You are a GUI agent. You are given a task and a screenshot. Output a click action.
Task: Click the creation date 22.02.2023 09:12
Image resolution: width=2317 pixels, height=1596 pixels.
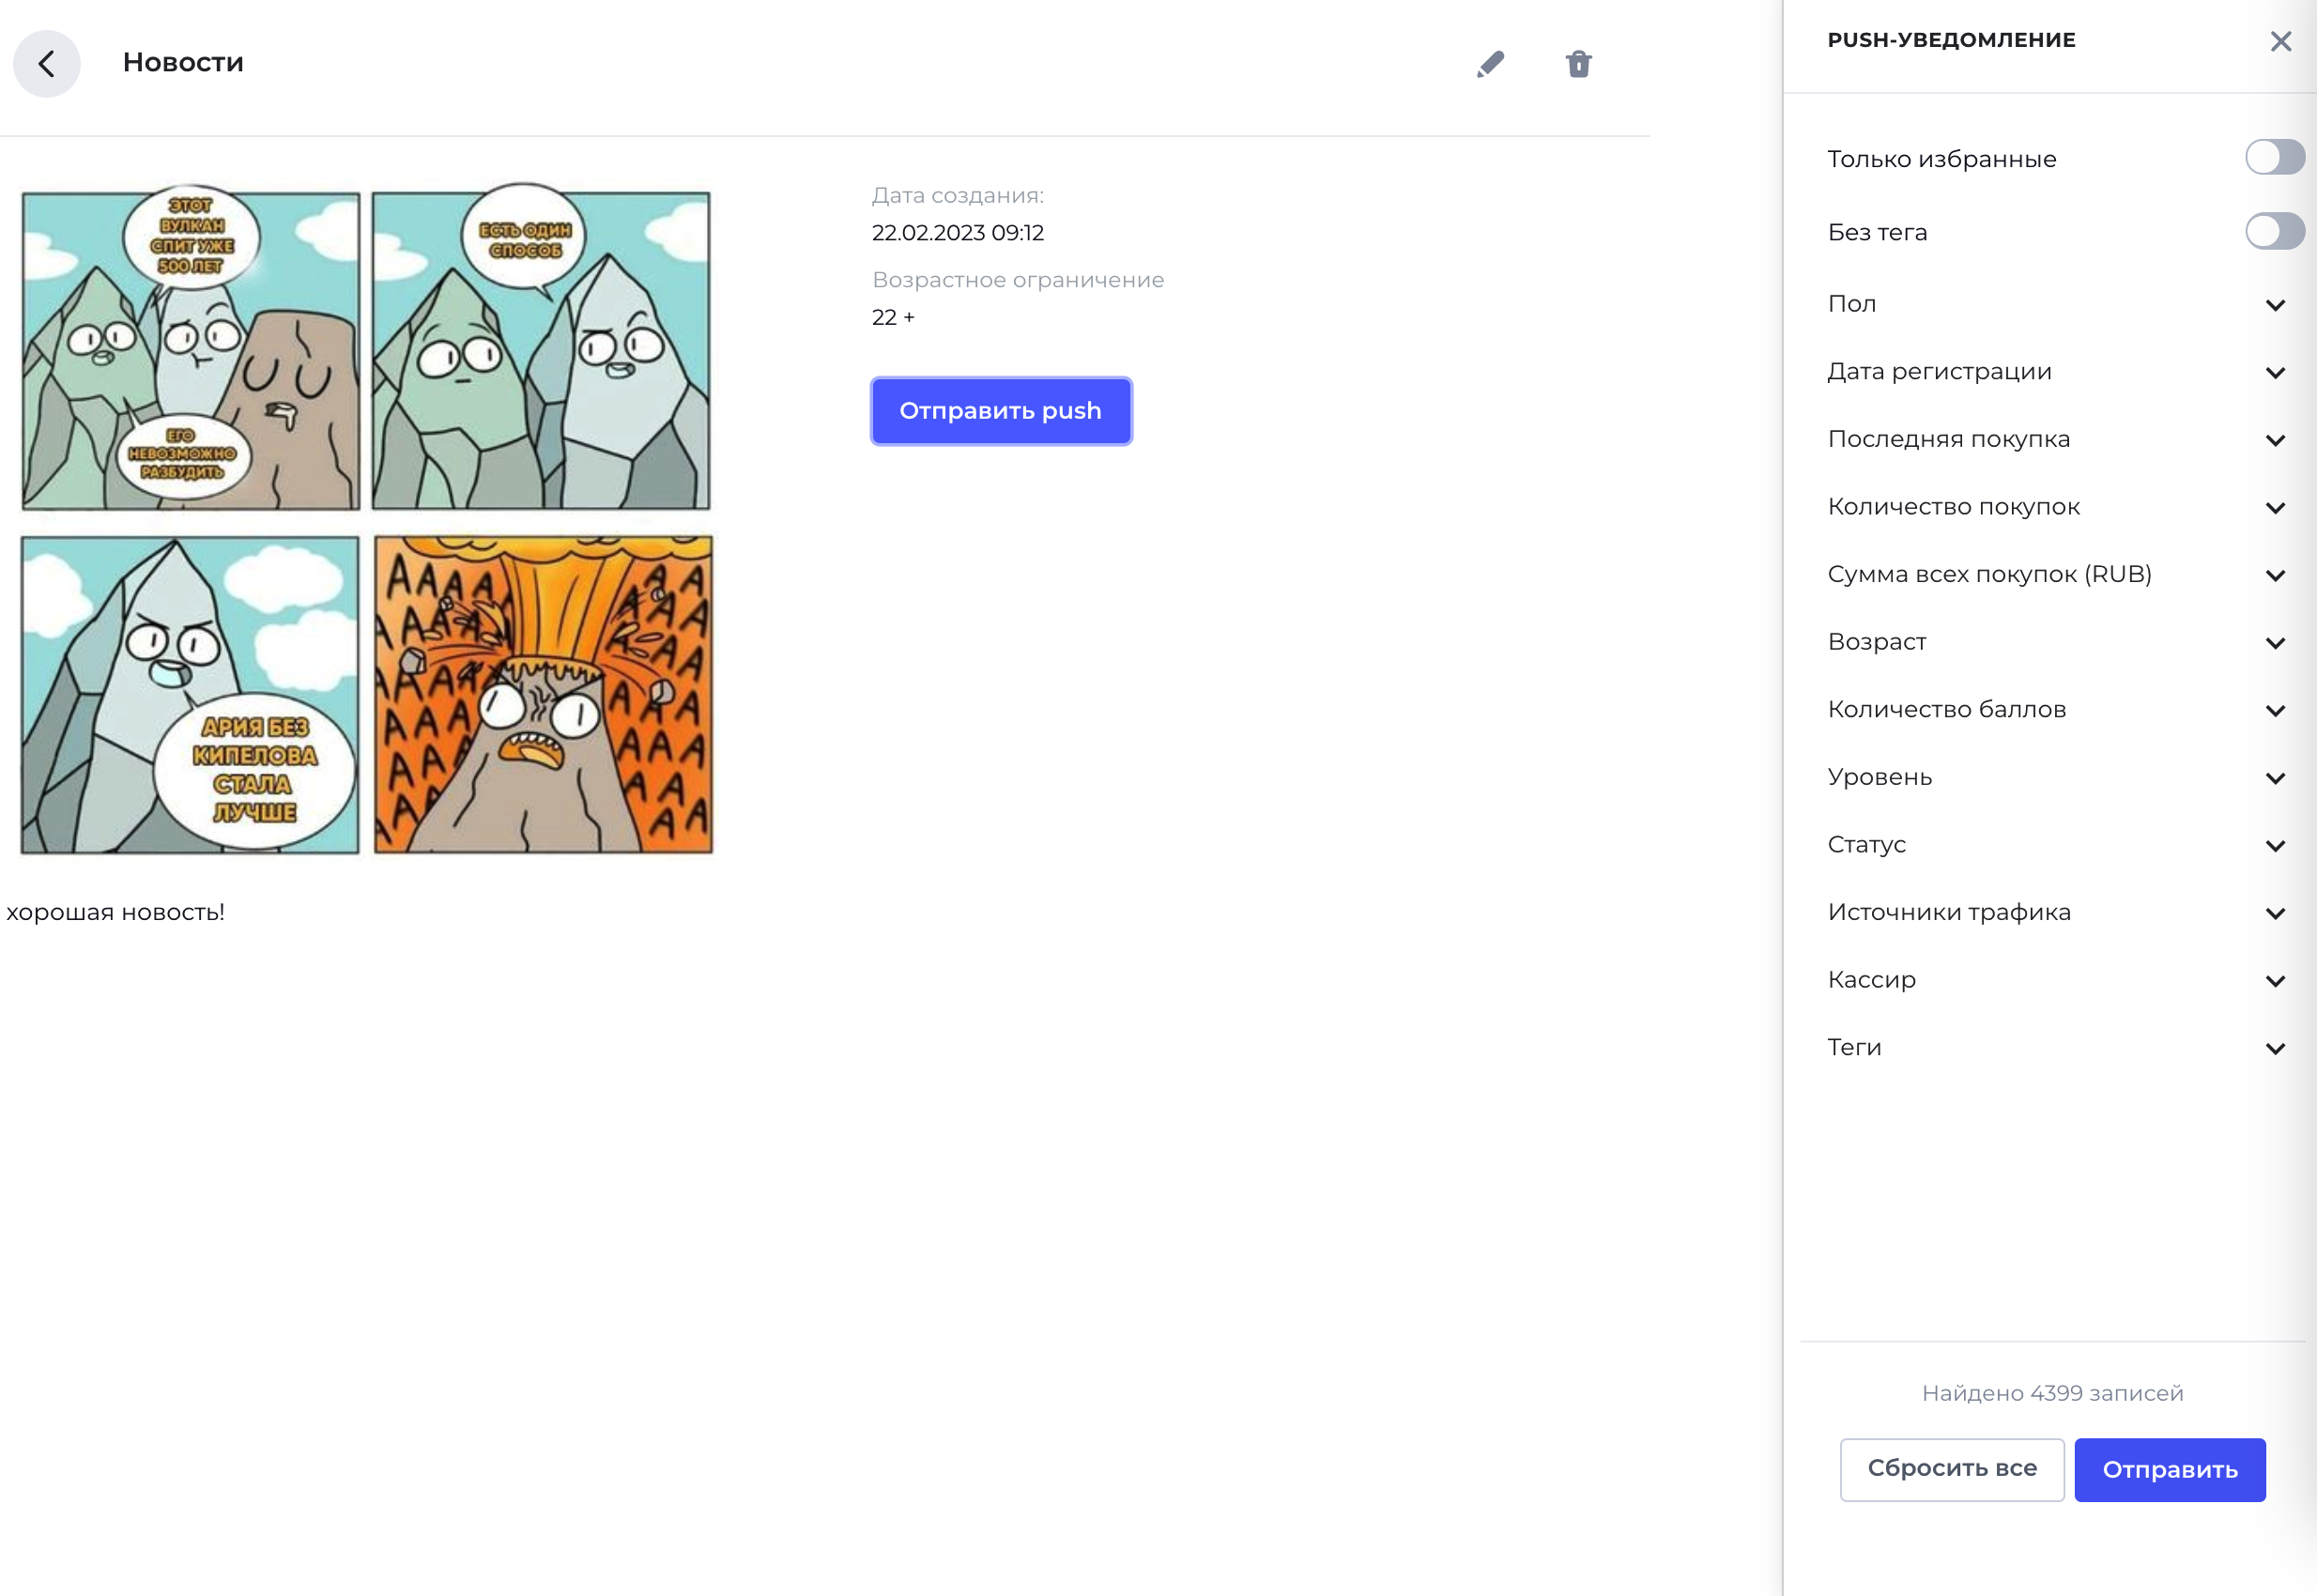(x=957, y=233)
